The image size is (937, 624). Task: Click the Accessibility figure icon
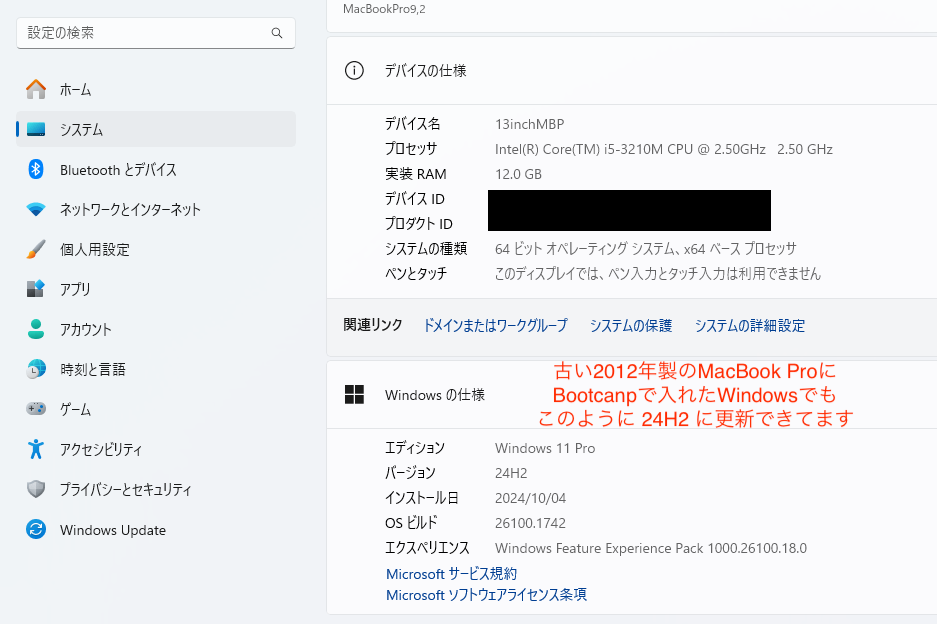36,449
